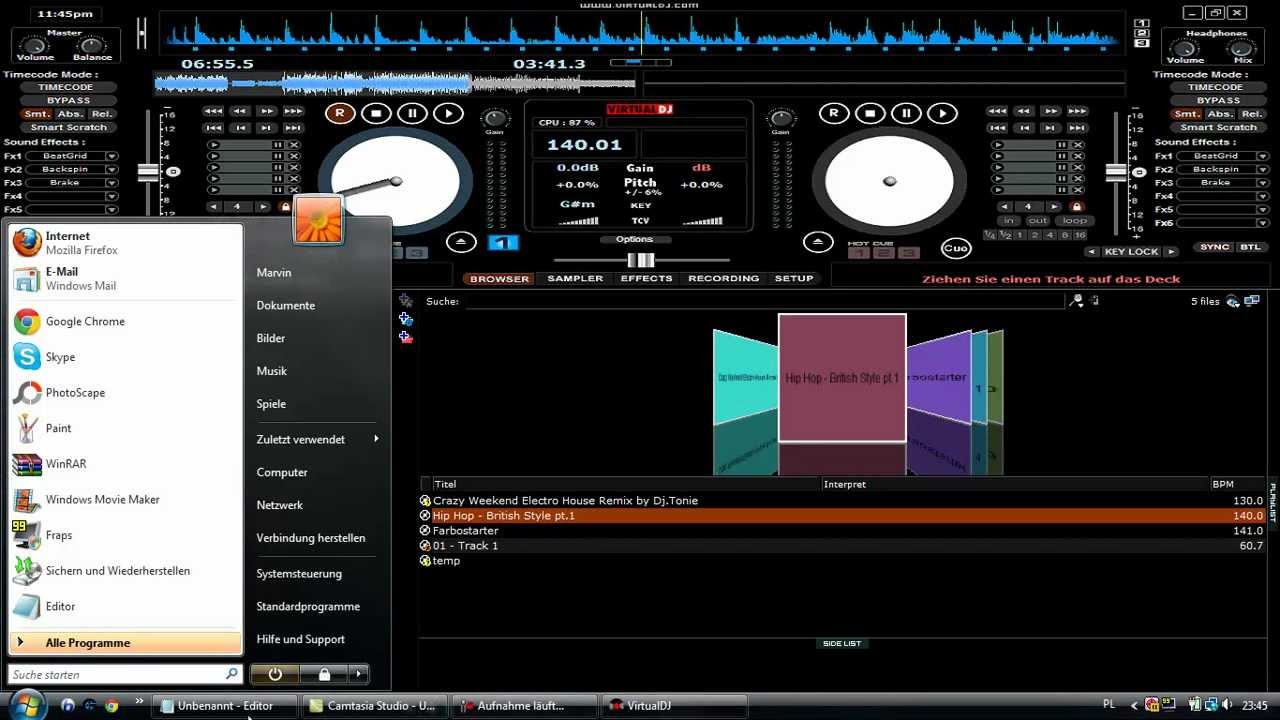The height and width of the screenshot is (720, 1280).
Task: Launch PhotoScape from the Start menu
Action: (125, 393)
